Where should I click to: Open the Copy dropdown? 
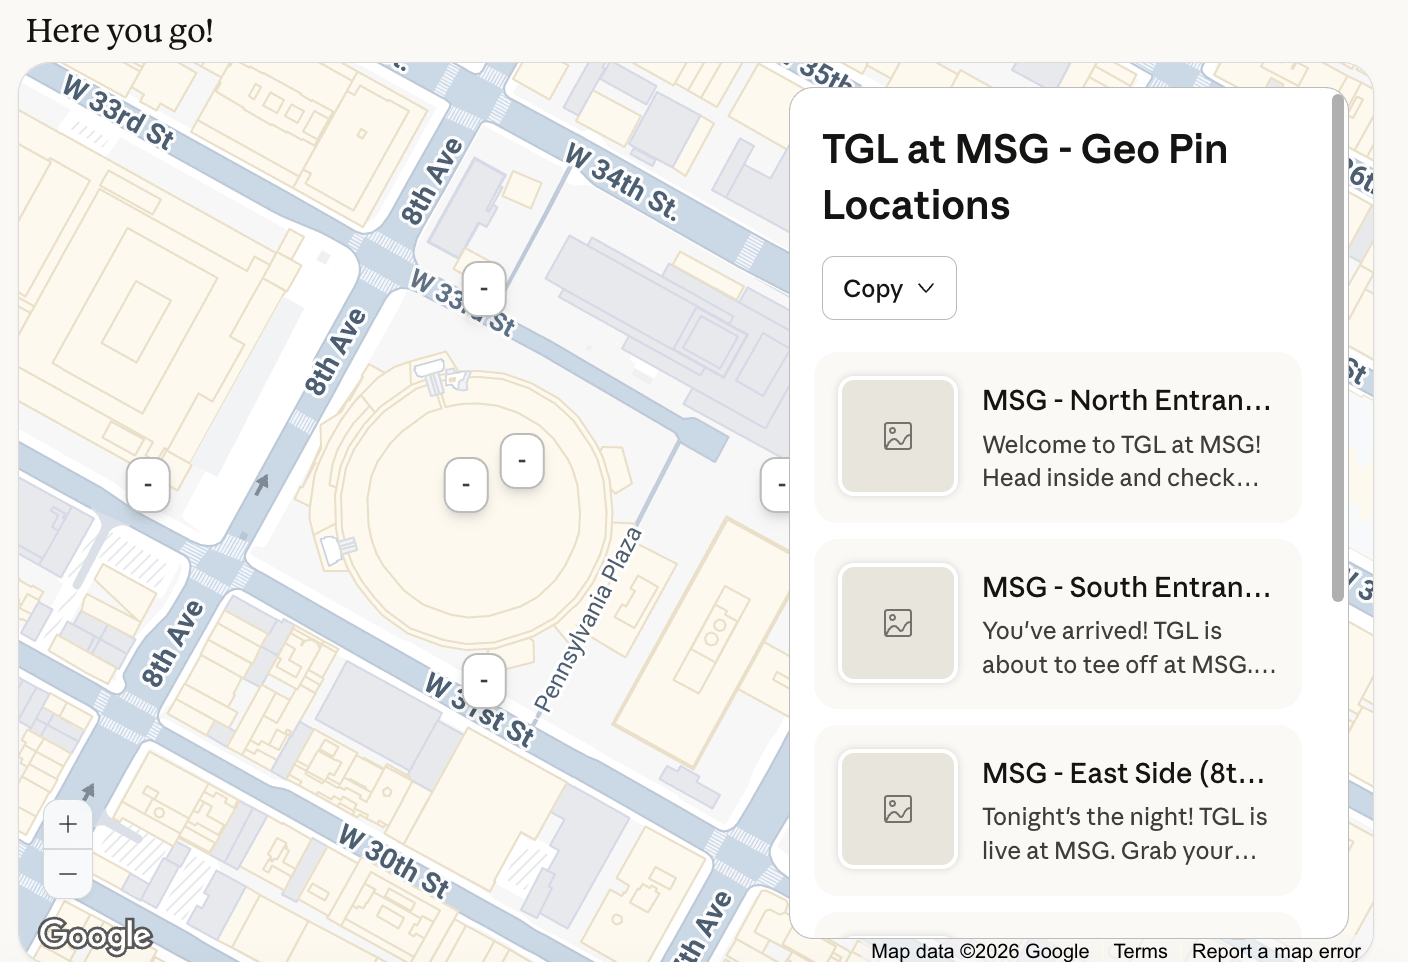(889, 288)
